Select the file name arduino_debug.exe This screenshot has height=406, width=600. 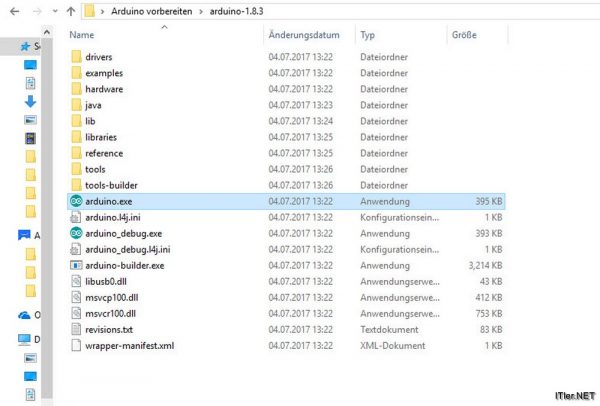click(x=124, y=233)
